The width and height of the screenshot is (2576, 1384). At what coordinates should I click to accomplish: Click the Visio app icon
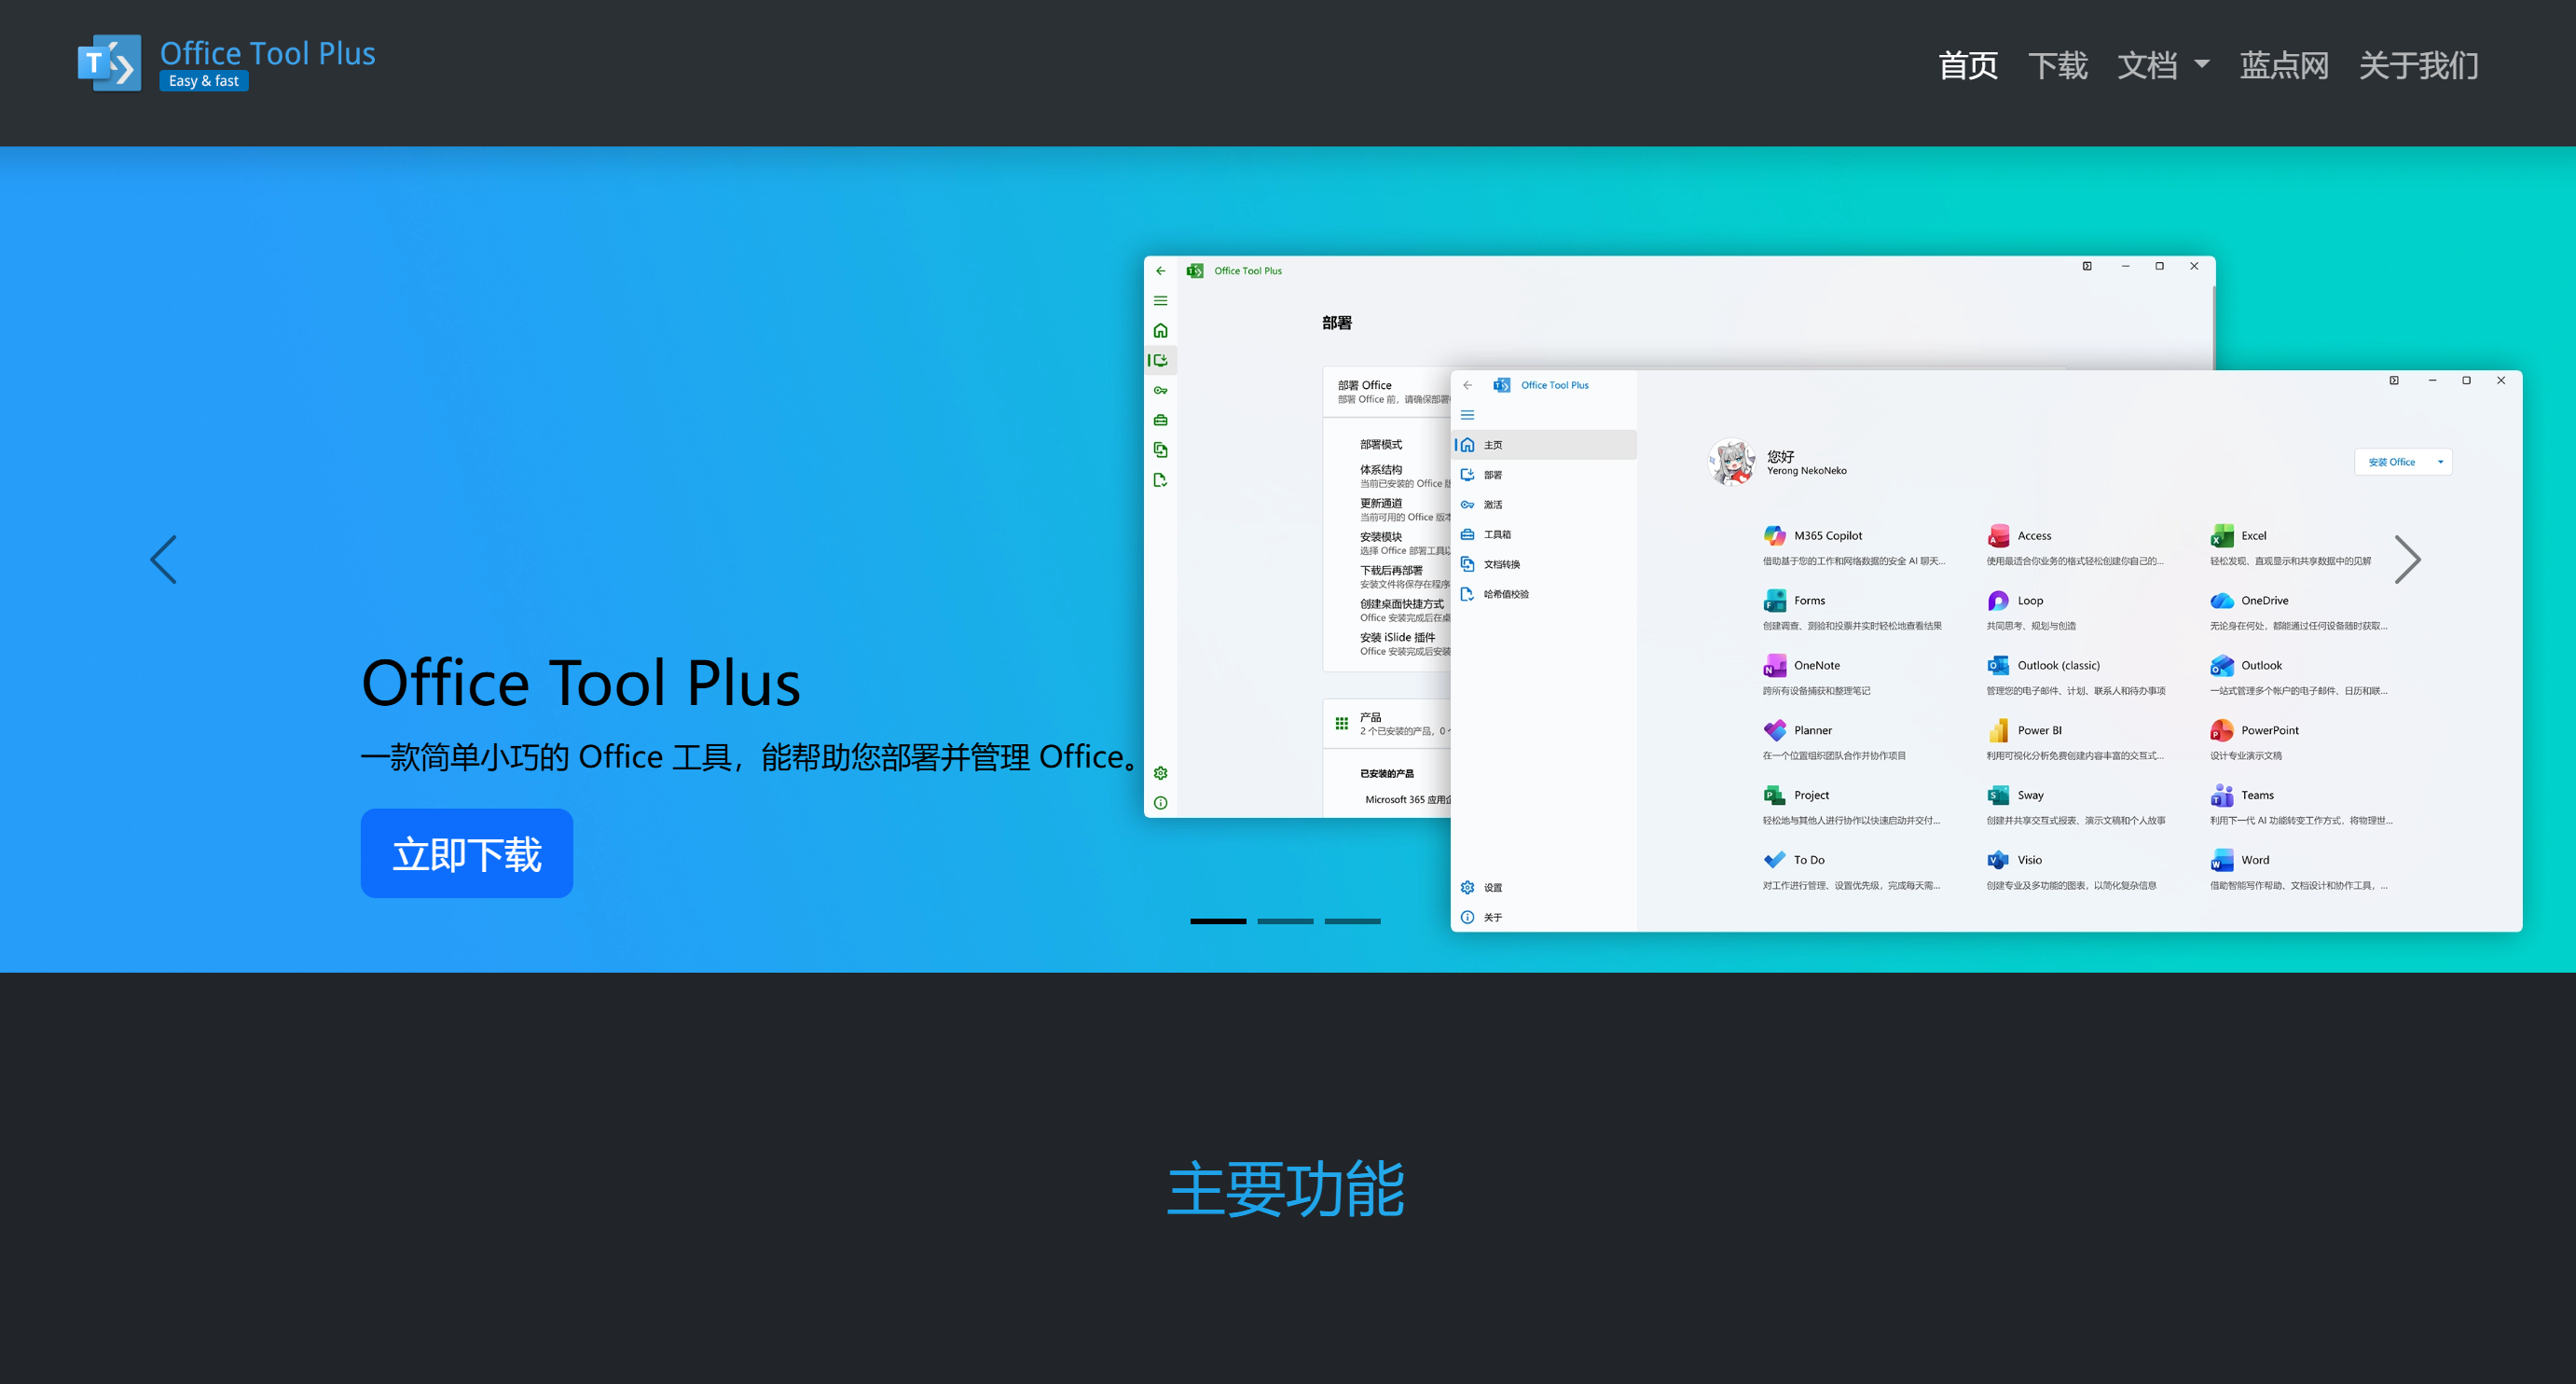click(1998, 860)
